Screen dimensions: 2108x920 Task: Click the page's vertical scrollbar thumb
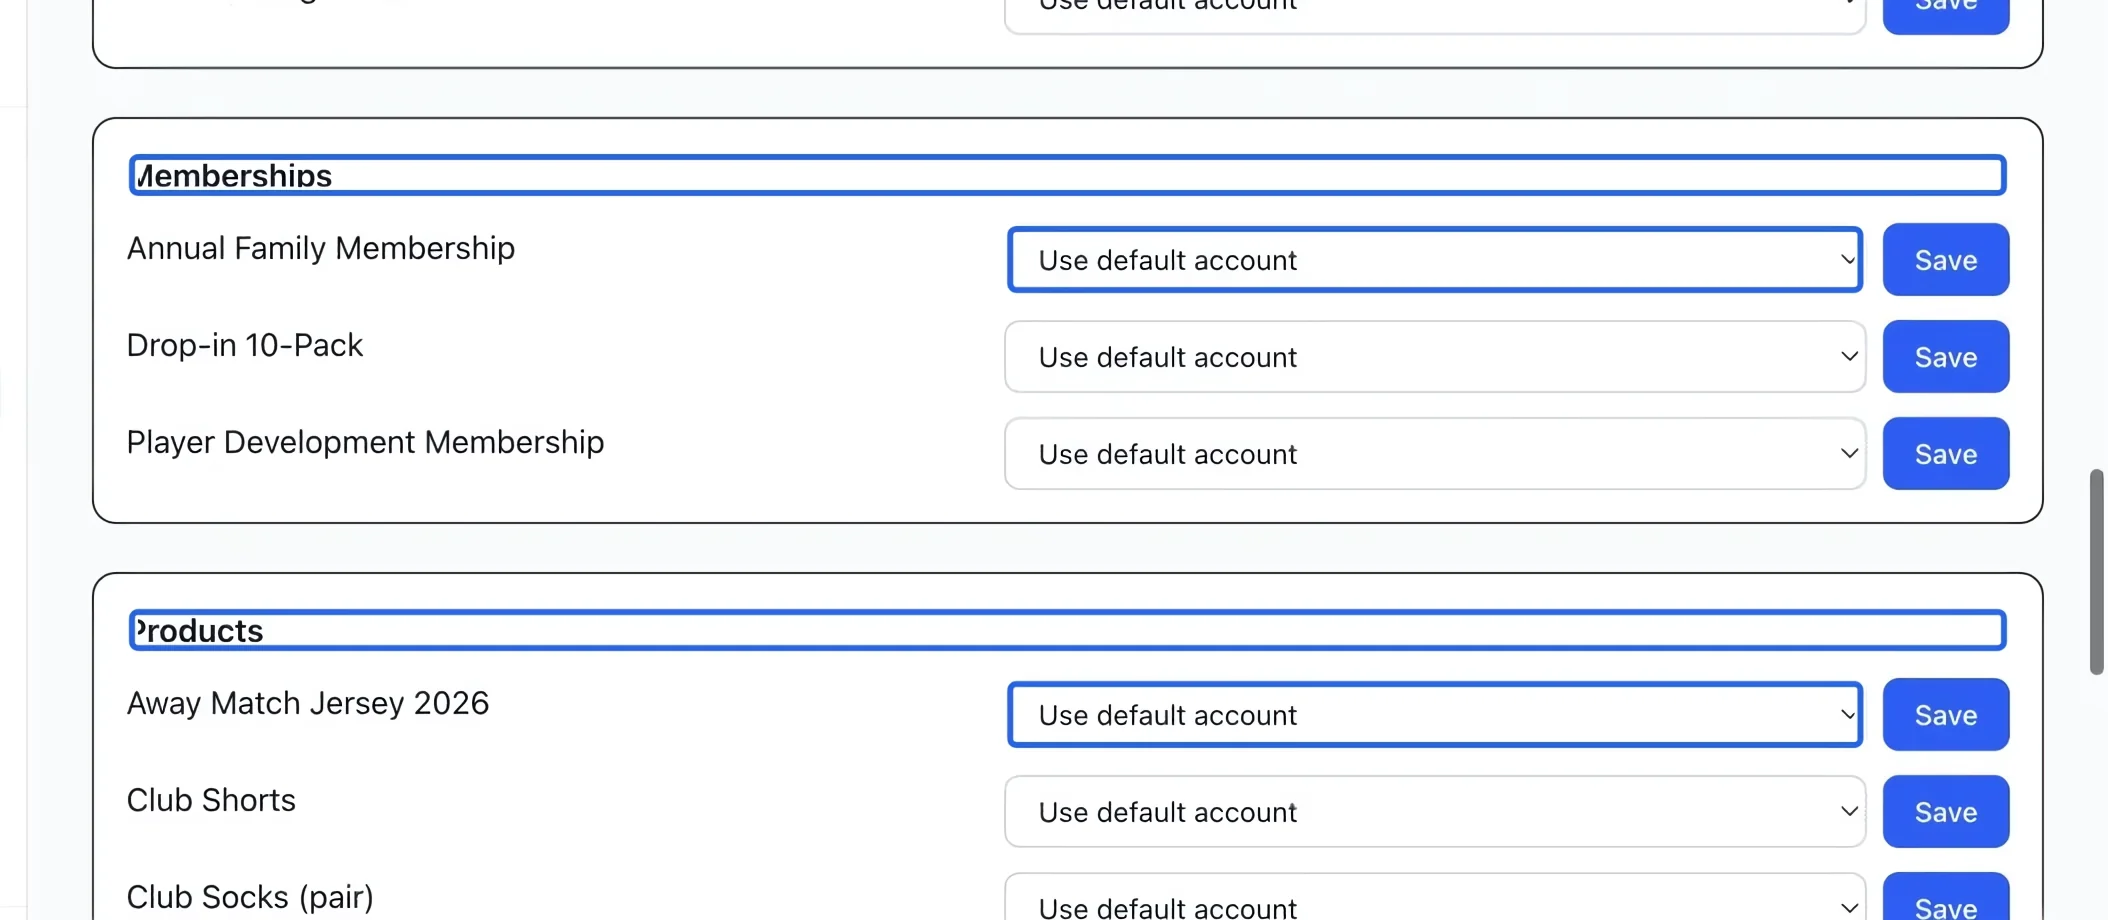[2096, 572]
